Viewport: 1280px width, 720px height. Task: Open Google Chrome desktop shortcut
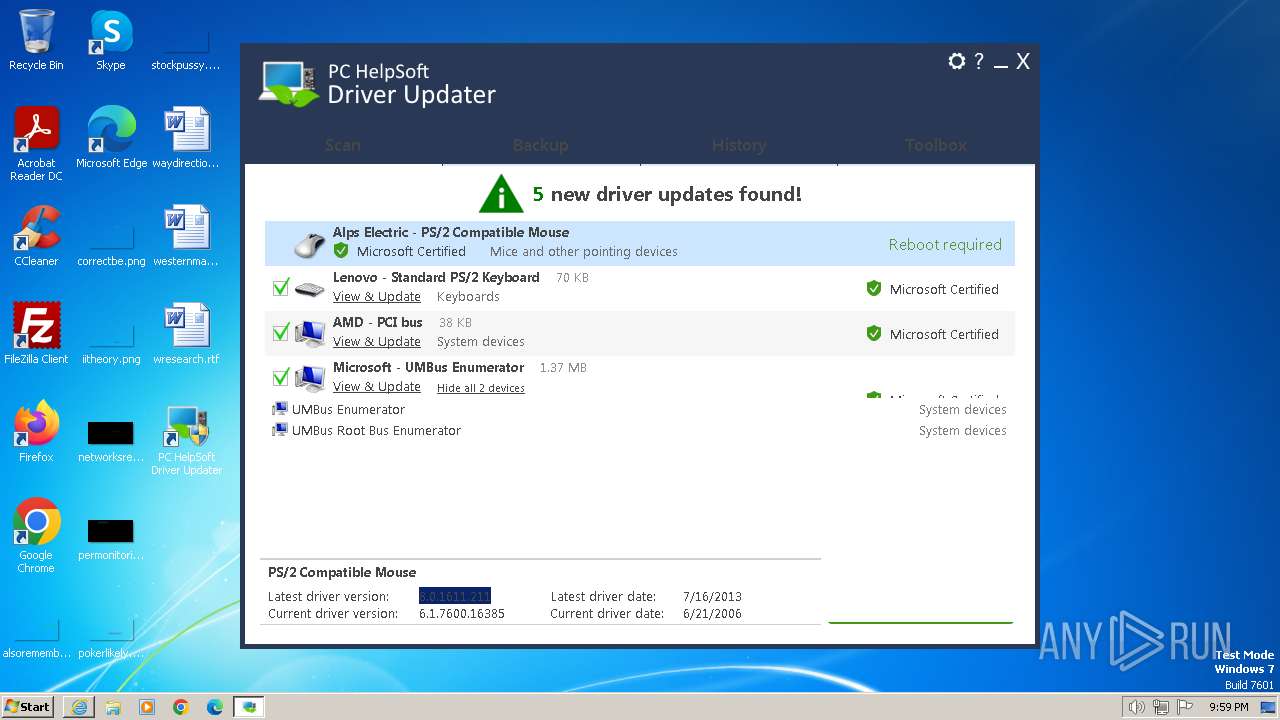tap(36, 536)
